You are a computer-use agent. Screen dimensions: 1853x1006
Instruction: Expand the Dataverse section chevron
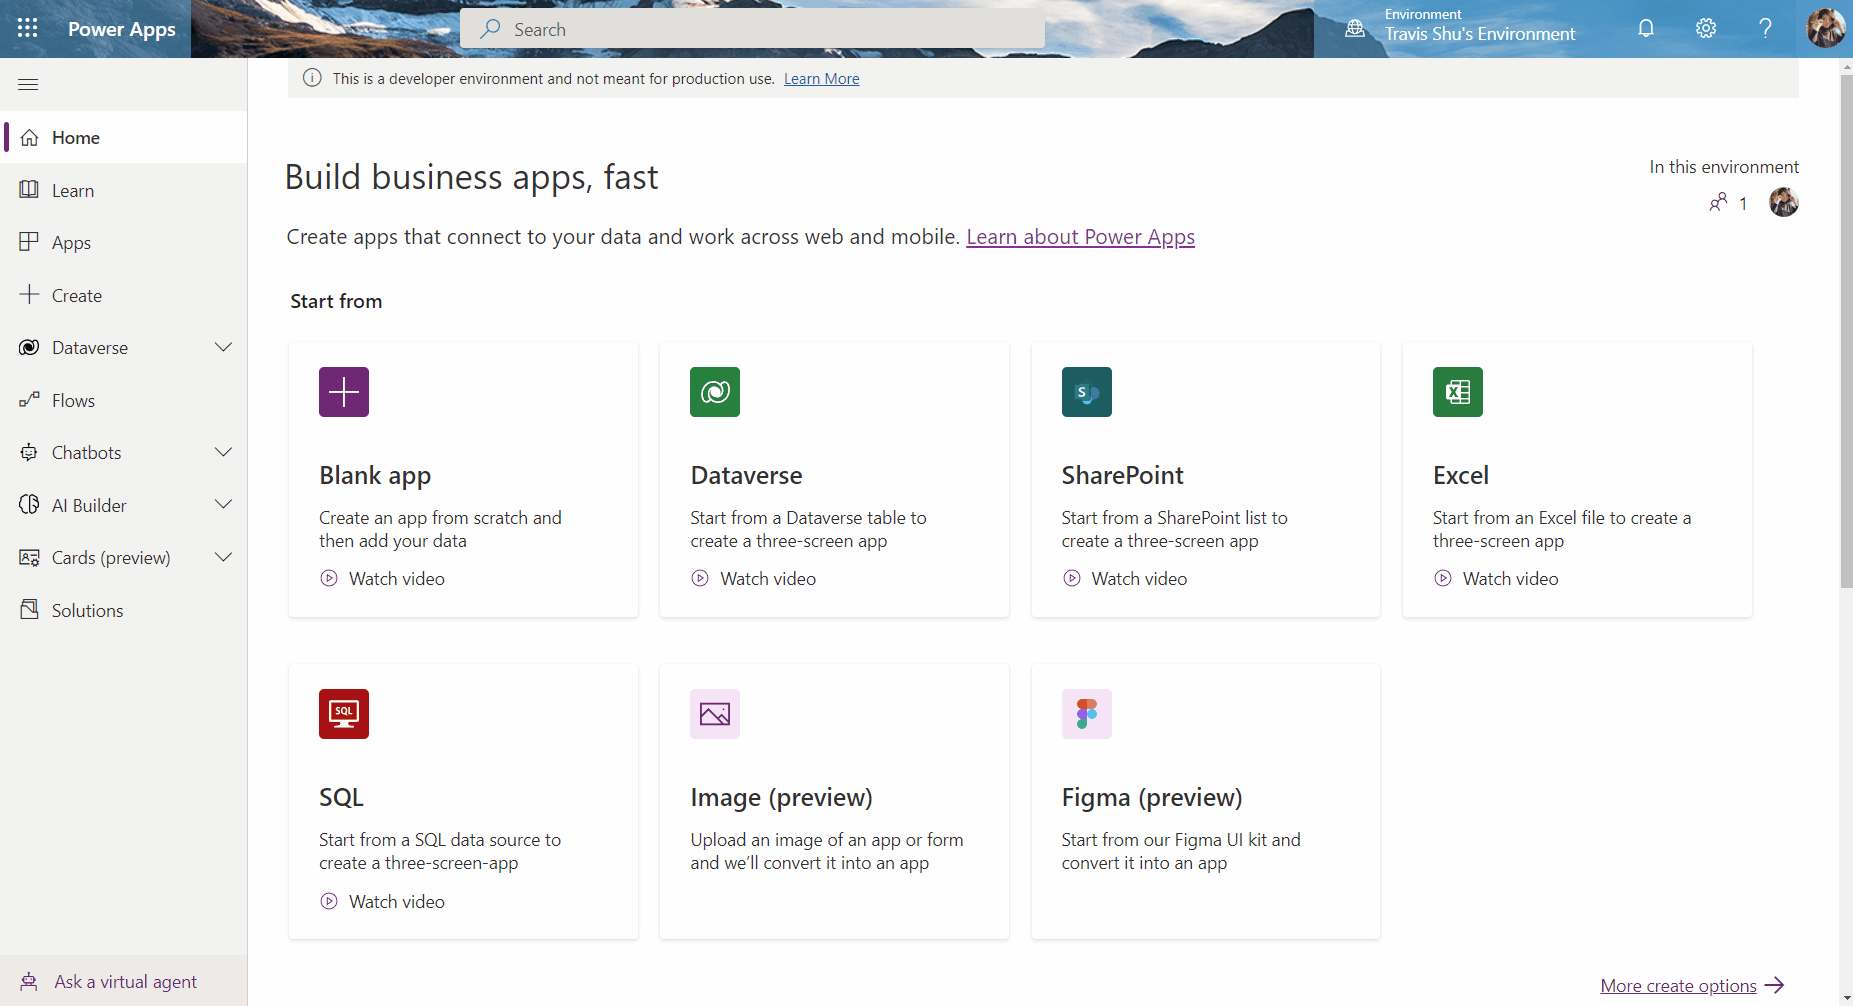coord(223,347)
